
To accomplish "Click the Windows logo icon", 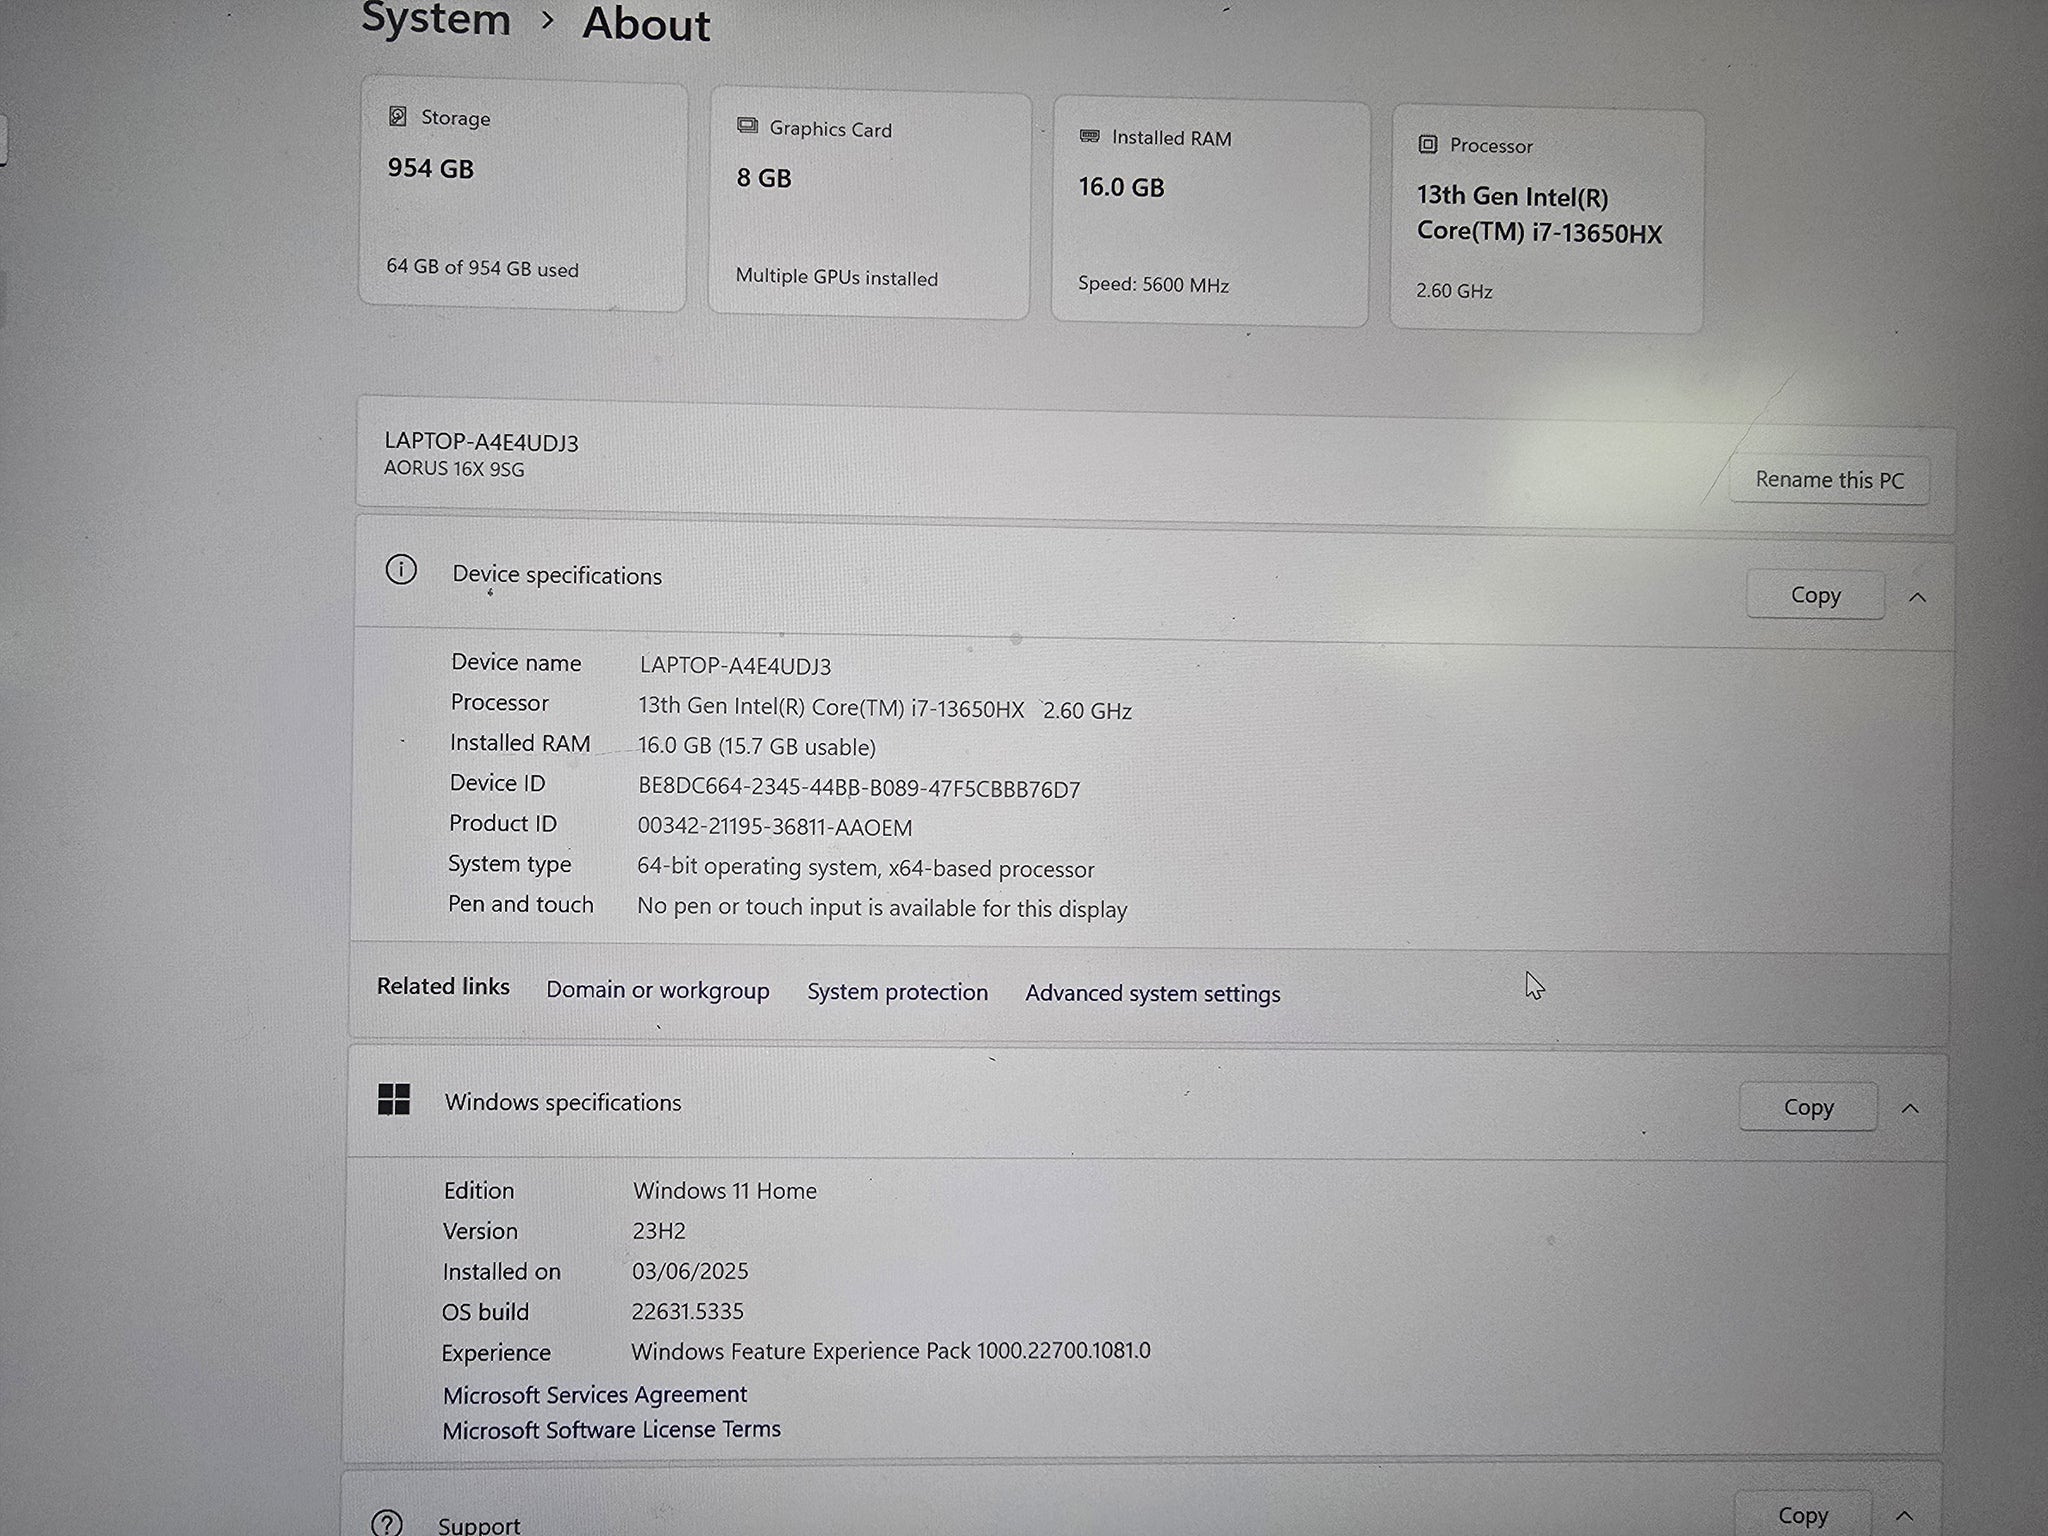I will [x=394, y=1099].
